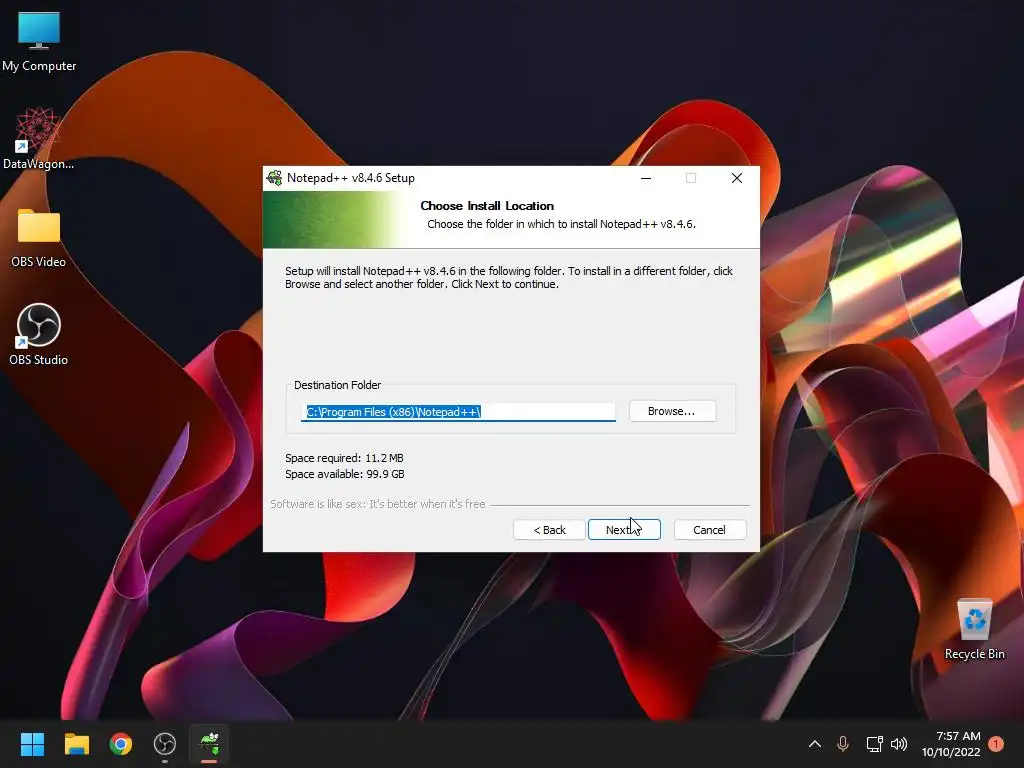Select the DataWagon desktop shortcut
The width and height of the screenshot is (1024, 768).
[39, 139]
